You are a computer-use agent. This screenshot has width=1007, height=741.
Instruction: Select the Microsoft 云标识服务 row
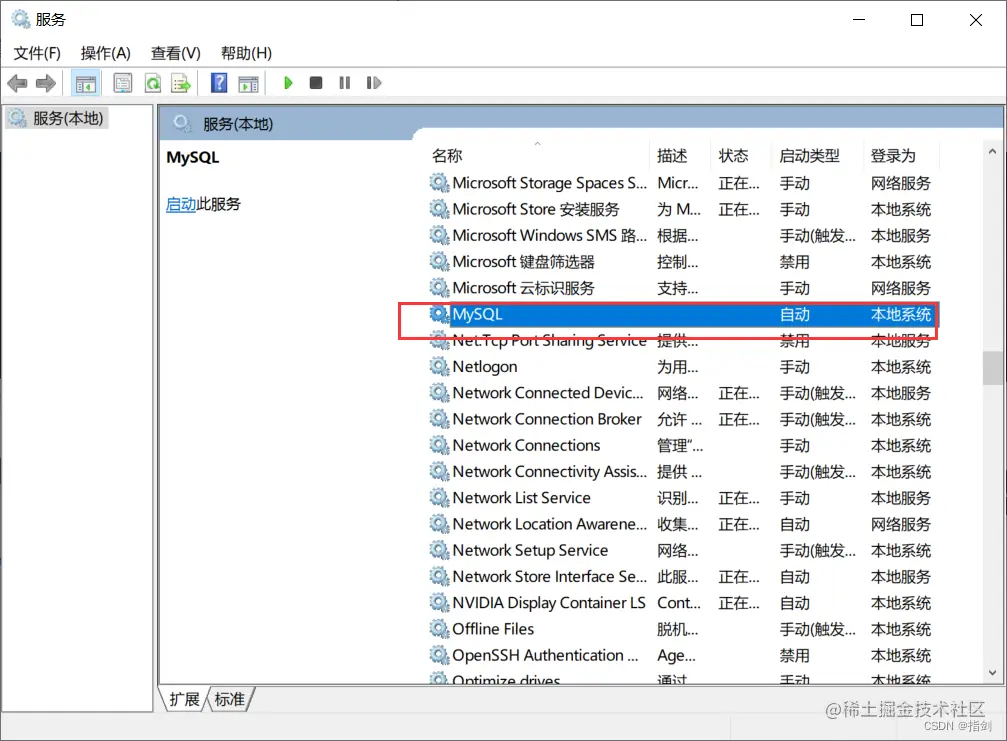(x=683, y=288)
